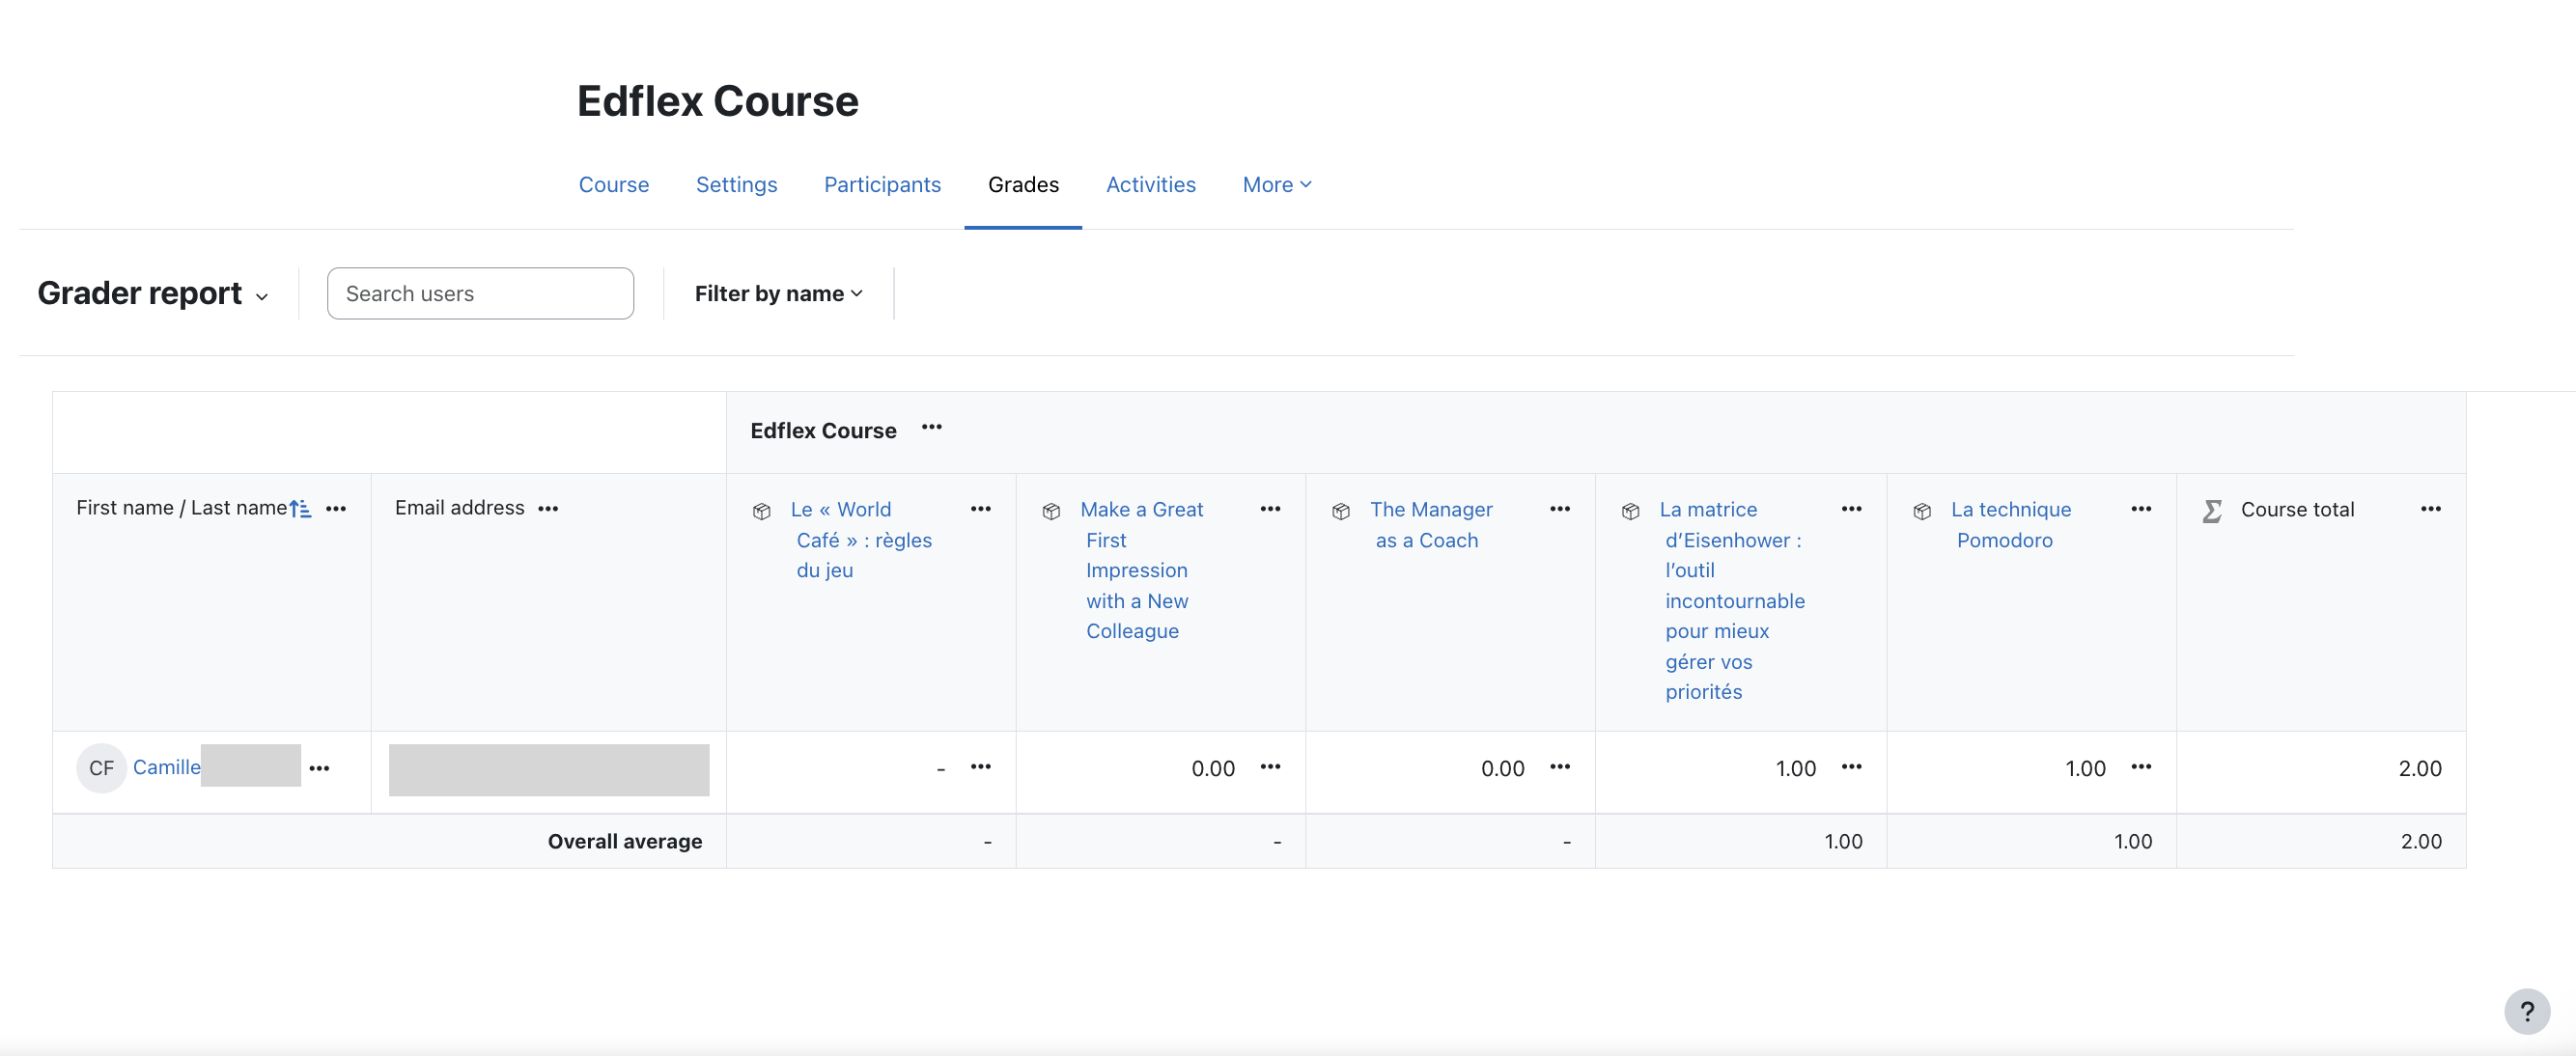The image size is (2576, 1056).
Task: Open Make a Great First Impression column actions
Action: (x=1270, y=509)
